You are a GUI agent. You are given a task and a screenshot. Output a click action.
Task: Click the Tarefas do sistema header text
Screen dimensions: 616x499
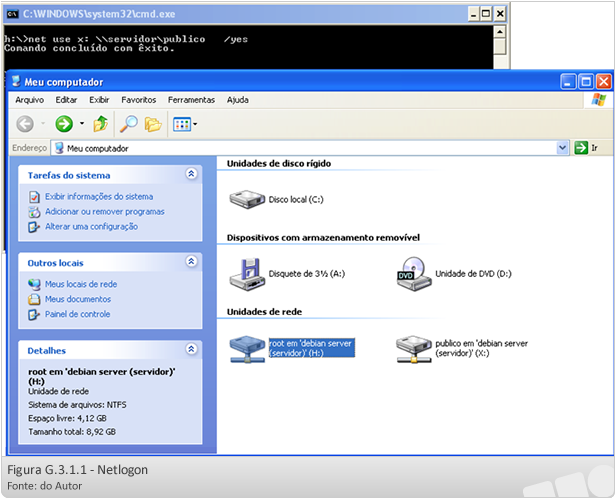(69, 176)
